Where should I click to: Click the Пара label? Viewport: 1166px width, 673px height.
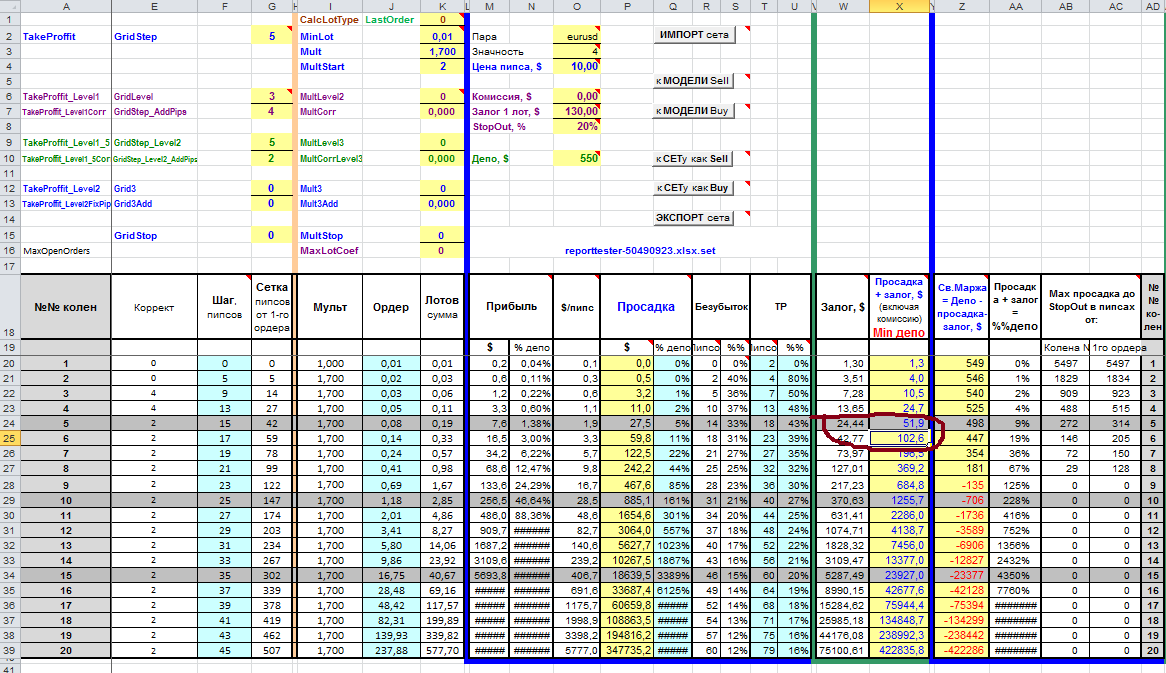click(x=484, y=36)
